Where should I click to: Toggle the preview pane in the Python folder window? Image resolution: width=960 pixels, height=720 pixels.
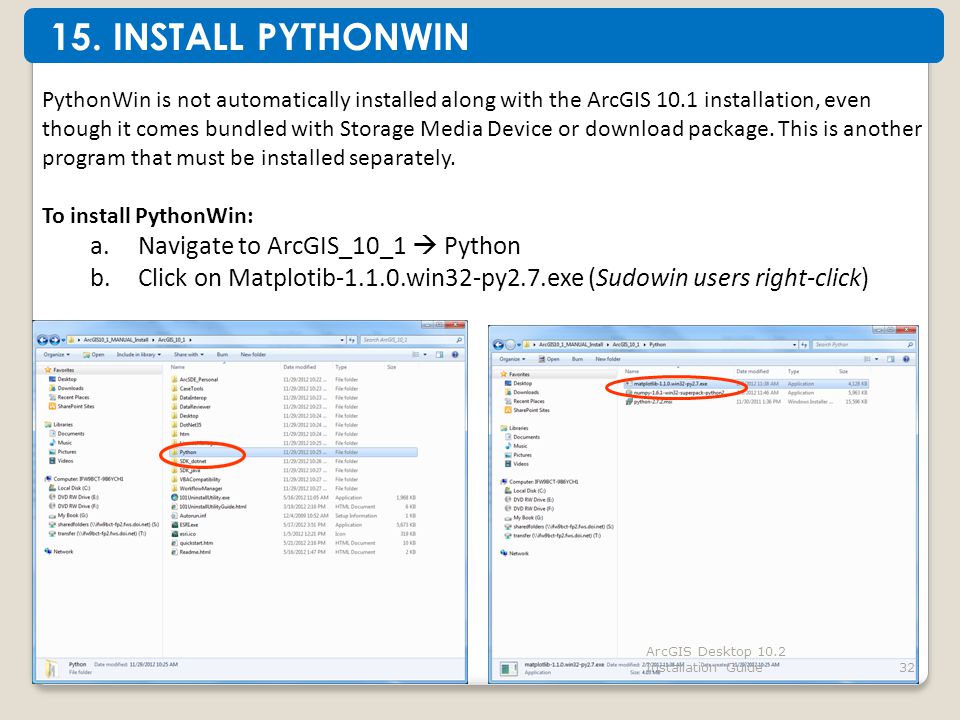(890, 359)
